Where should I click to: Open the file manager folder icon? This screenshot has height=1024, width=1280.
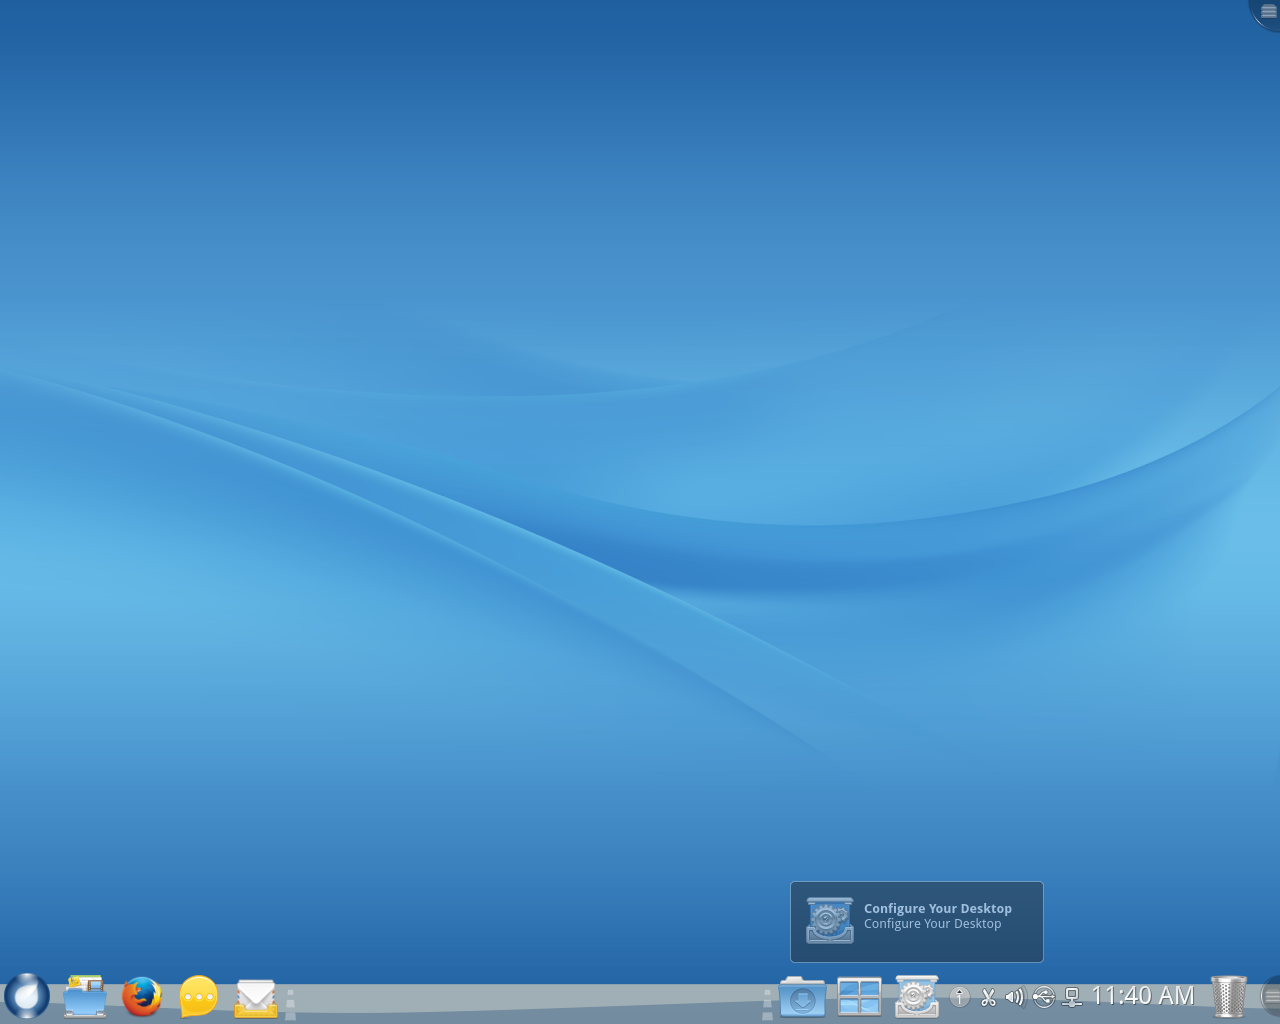tap(85, 996)
